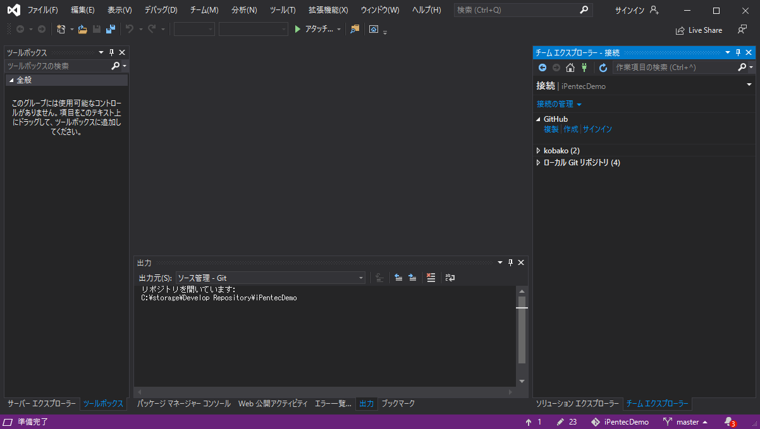
Task: Click the Output scrollbar down arrow
Action: click(x=522, y=381)
